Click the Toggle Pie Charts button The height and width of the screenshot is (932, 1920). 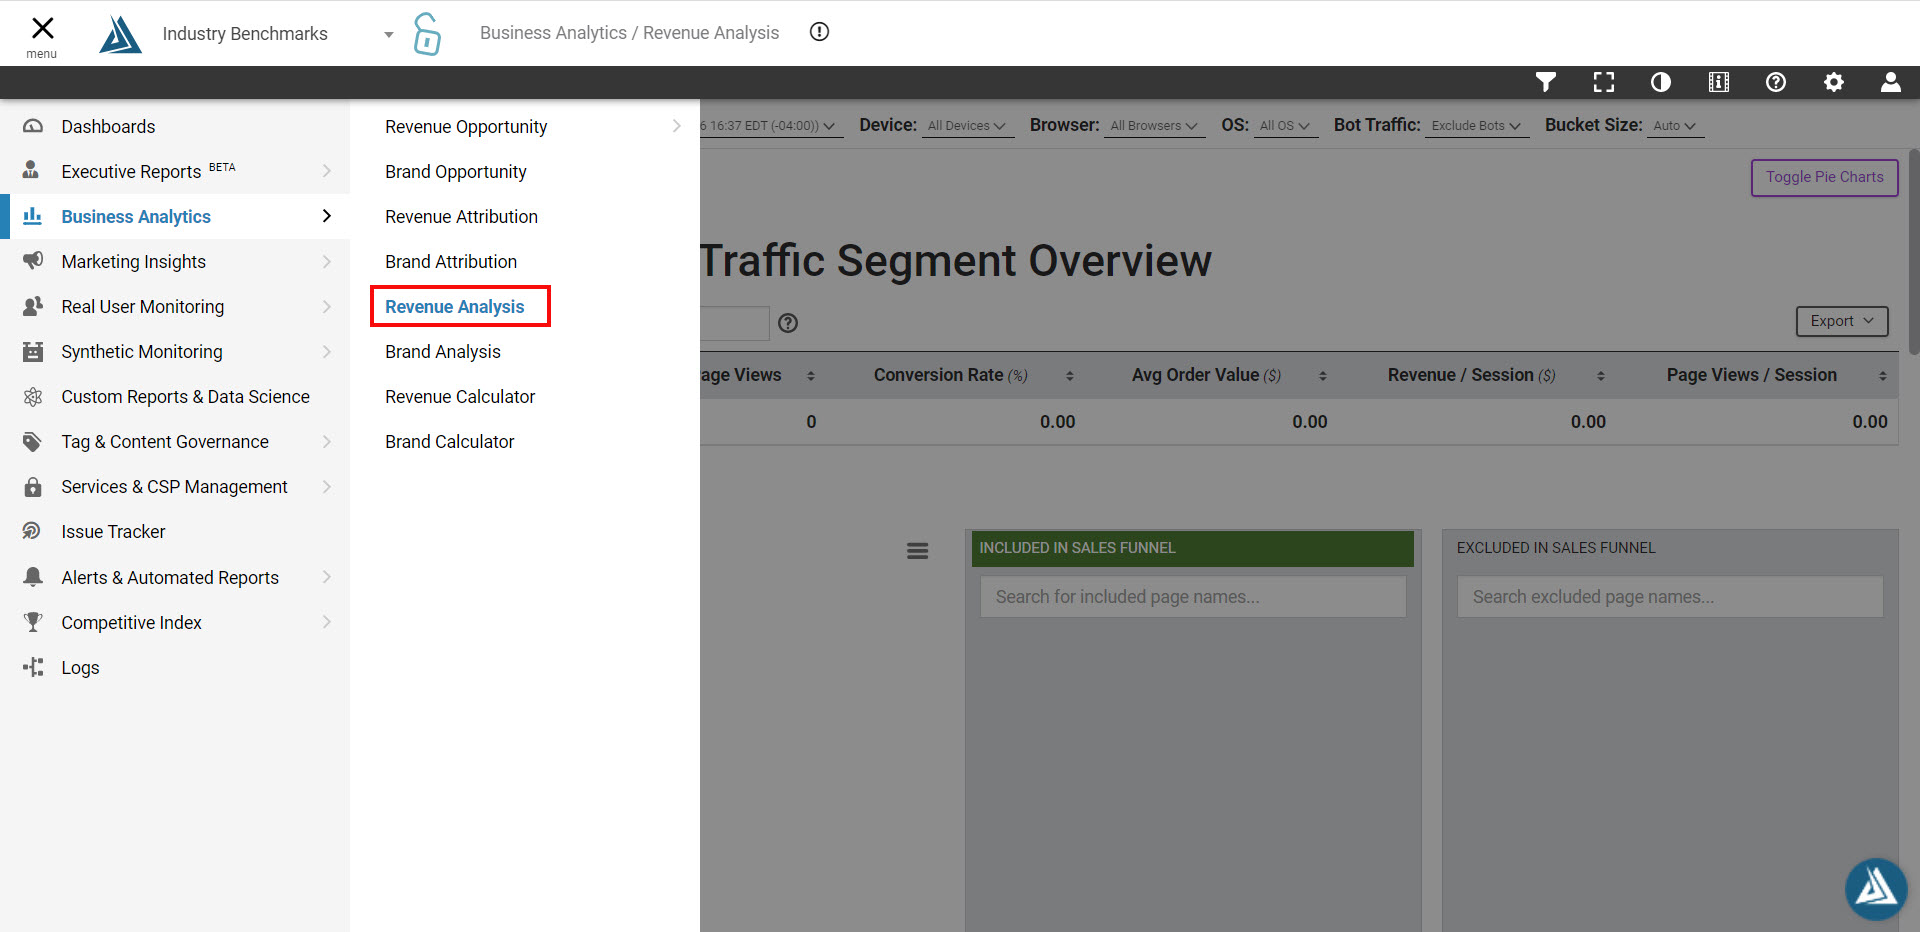click(1824, 177)
